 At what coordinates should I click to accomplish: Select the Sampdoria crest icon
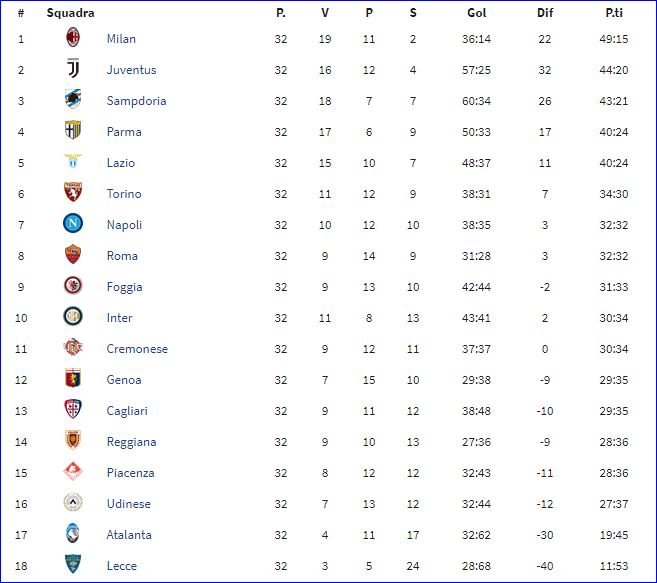(x=73, y=99)
